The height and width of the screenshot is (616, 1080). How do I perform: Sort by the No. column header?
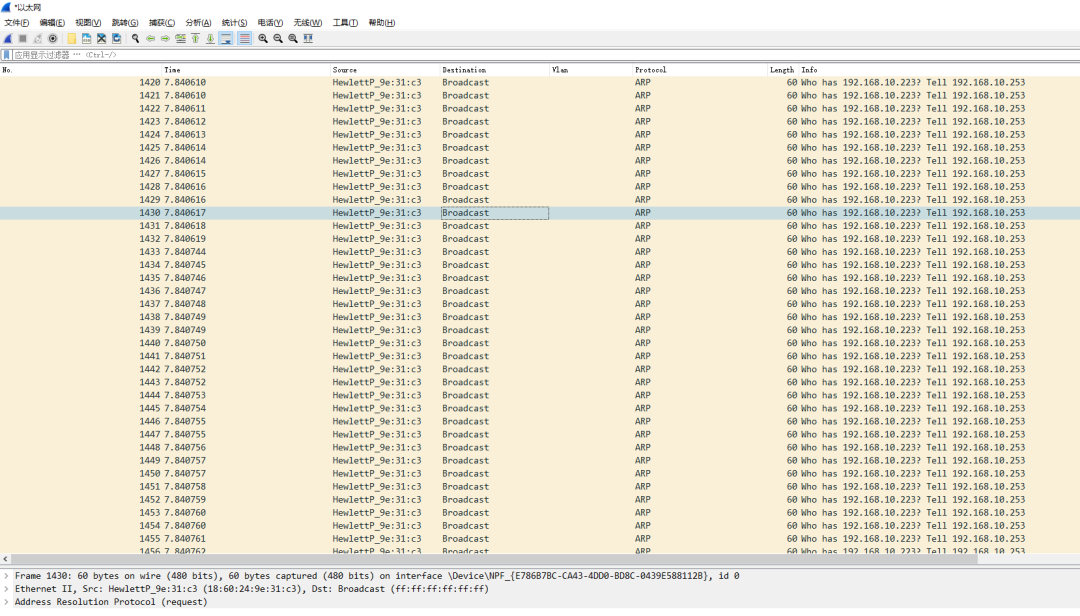81,70
